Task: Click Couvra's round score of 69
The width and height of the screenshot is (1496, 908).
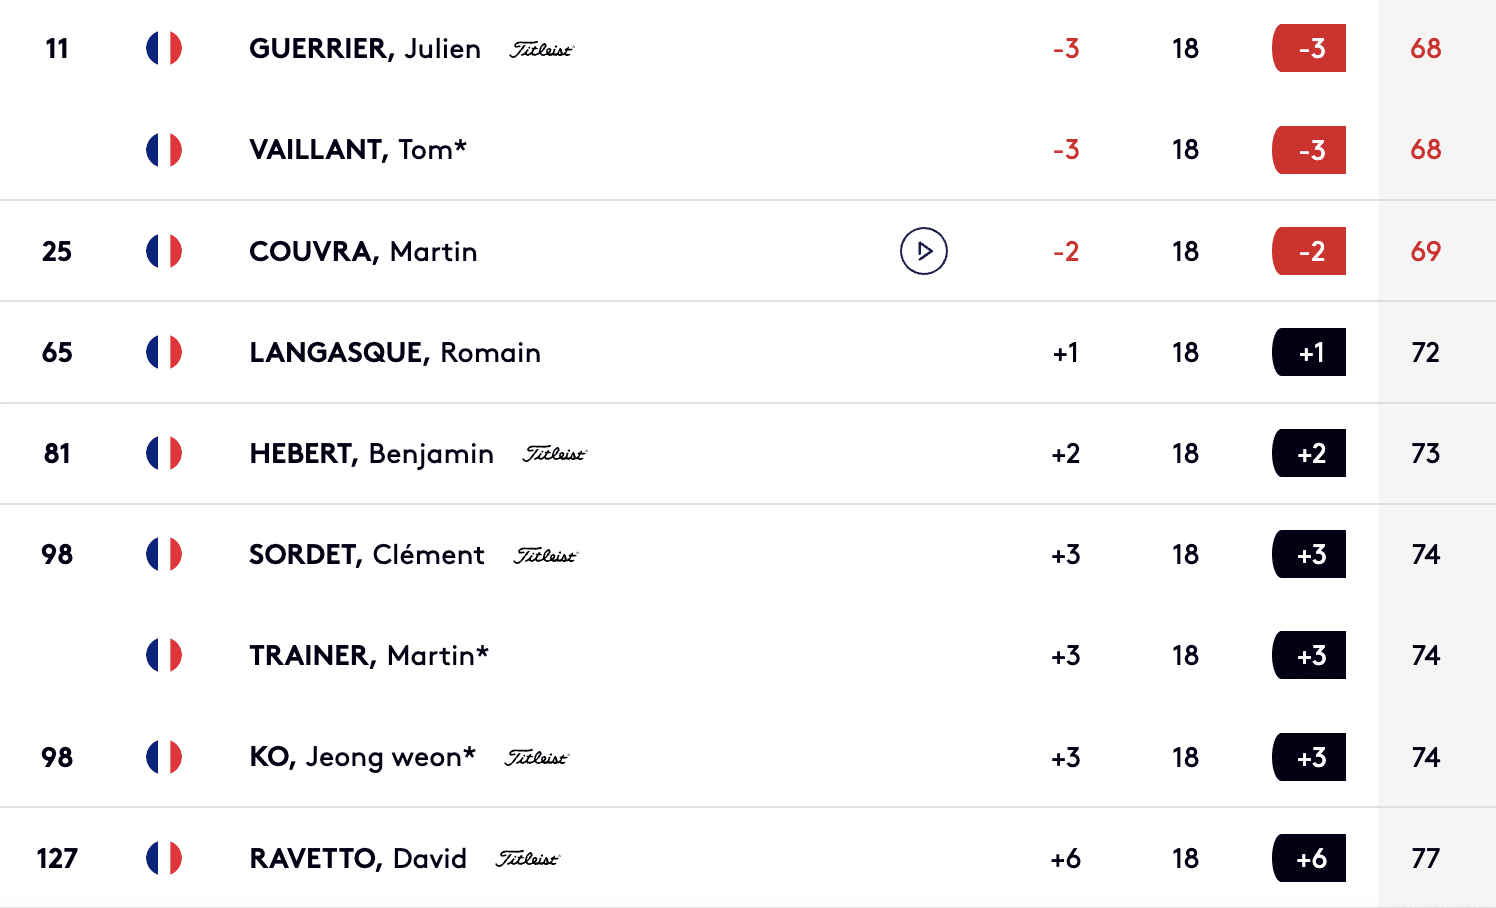Action: click(x=1425, y=251)
